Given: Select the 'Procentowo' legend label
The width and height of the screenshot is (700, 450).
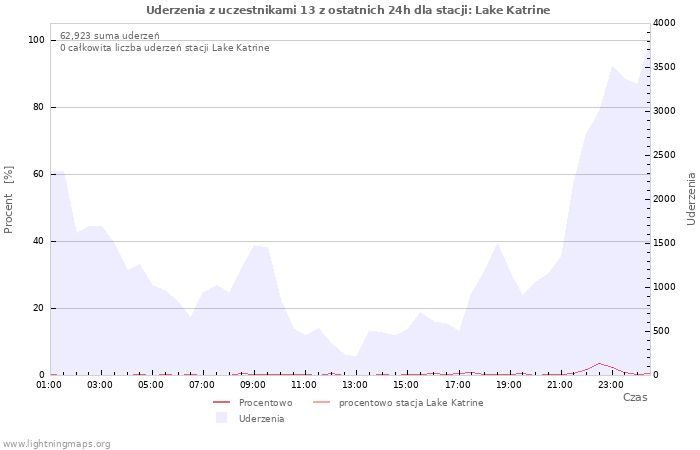Looking at the screenshot, I should click(x=265, y=403).
